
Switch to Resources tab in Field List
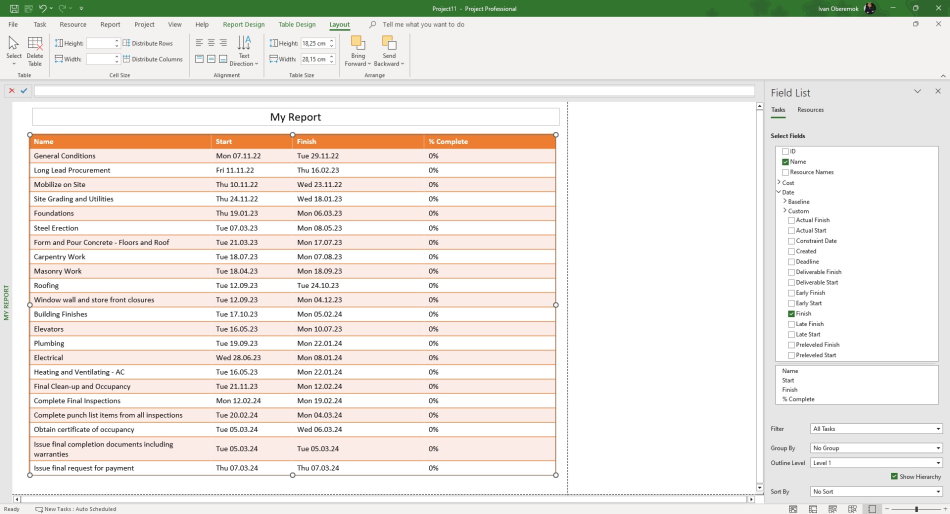pos(810,110)
